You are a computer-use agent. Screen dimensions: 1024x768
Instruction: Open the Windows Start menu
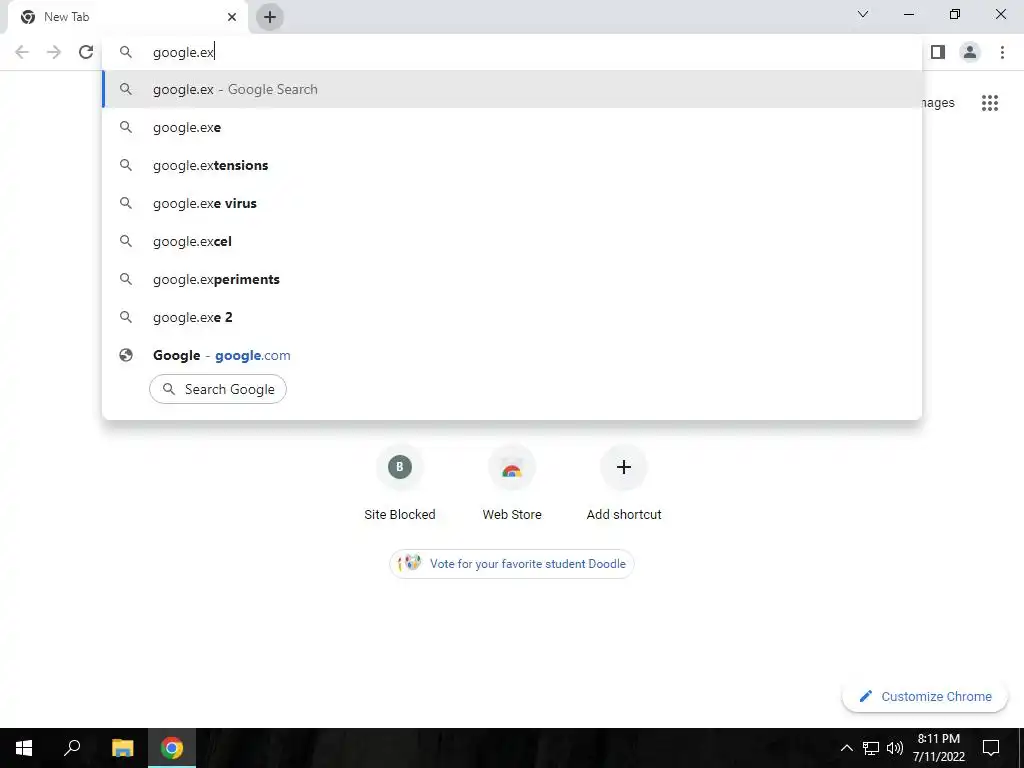coord(24,748)
